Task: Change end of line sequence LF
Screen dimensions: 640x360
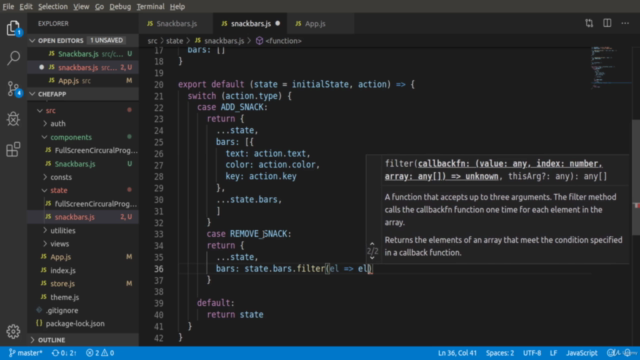Action: (x=553, y=353)
